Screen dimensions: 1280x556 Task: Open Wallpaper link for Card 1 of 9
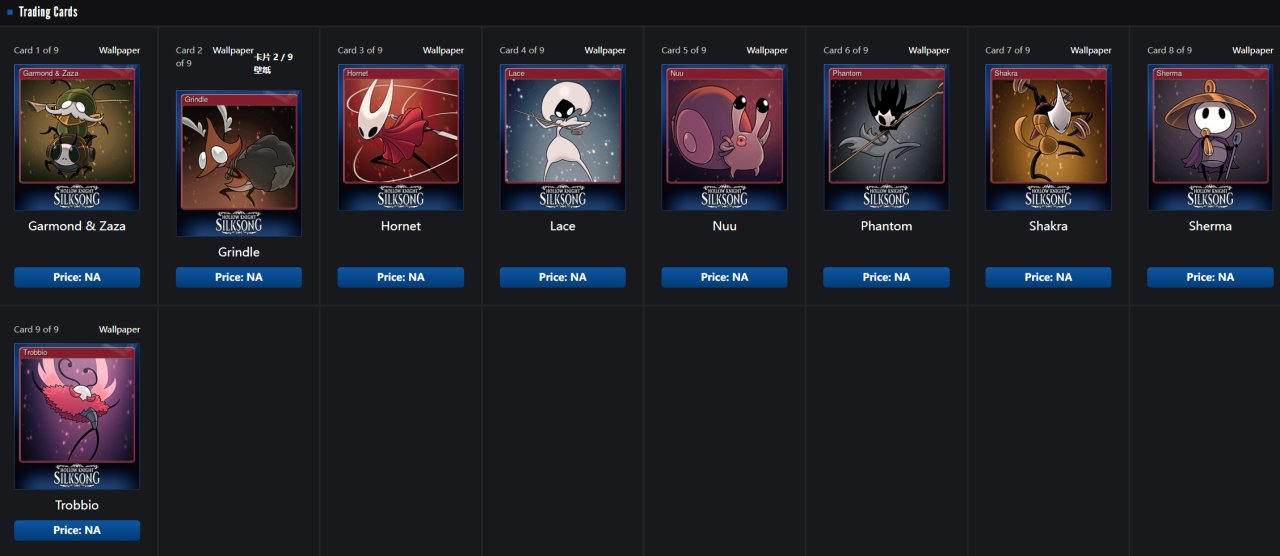pos(119,50)
